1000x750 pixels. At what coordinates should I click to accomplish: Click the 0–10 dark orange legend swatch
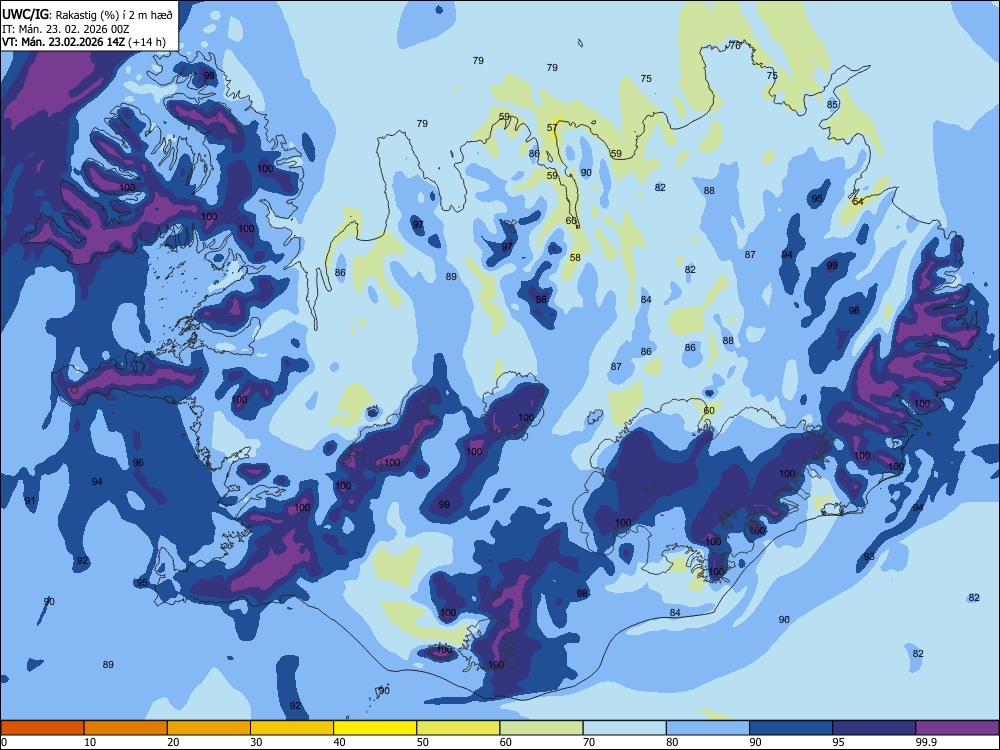[x=42, y=728]
